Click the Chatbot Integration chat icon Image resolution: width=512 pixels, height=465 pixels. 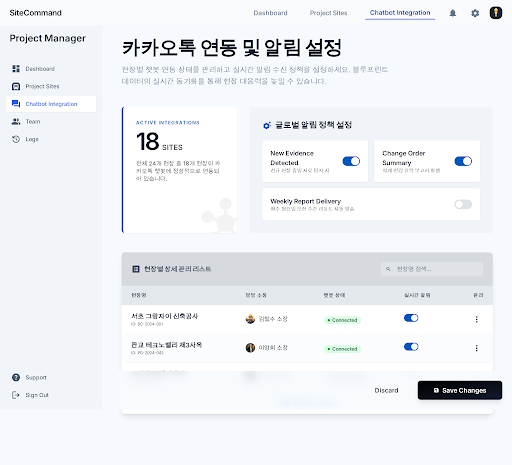(x=16, y=104)
